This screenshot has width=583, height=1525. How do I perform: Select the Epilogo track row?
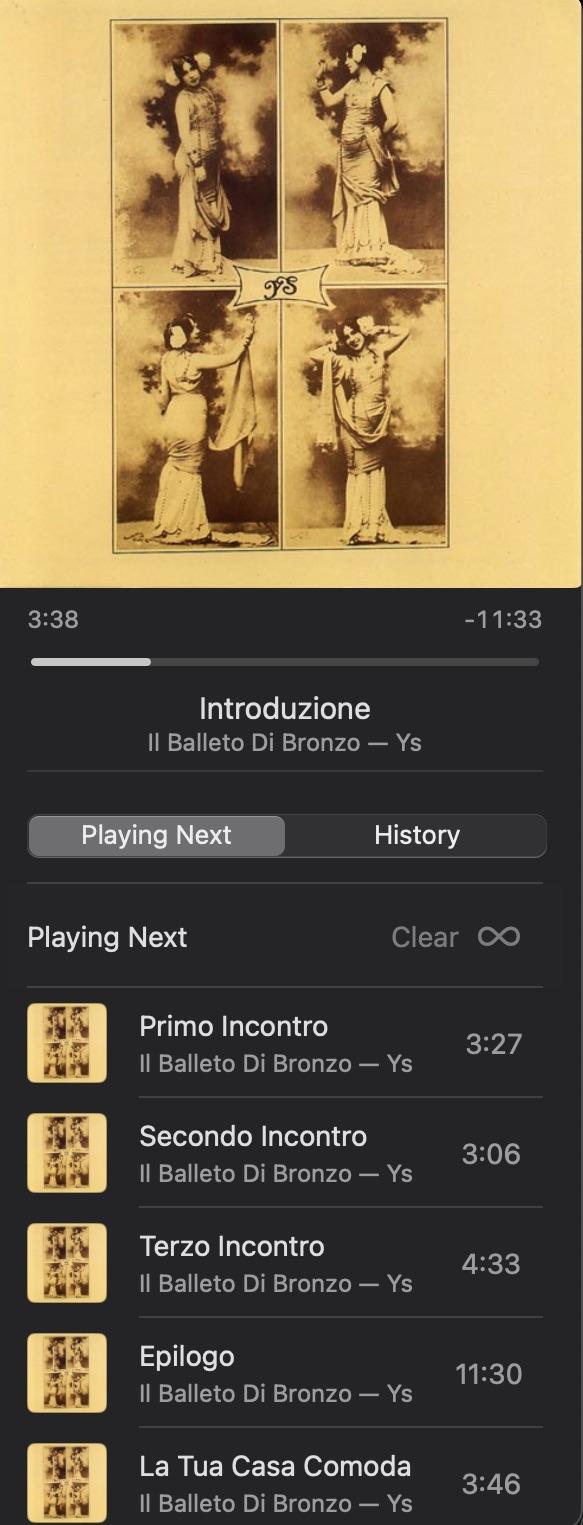285,1373
